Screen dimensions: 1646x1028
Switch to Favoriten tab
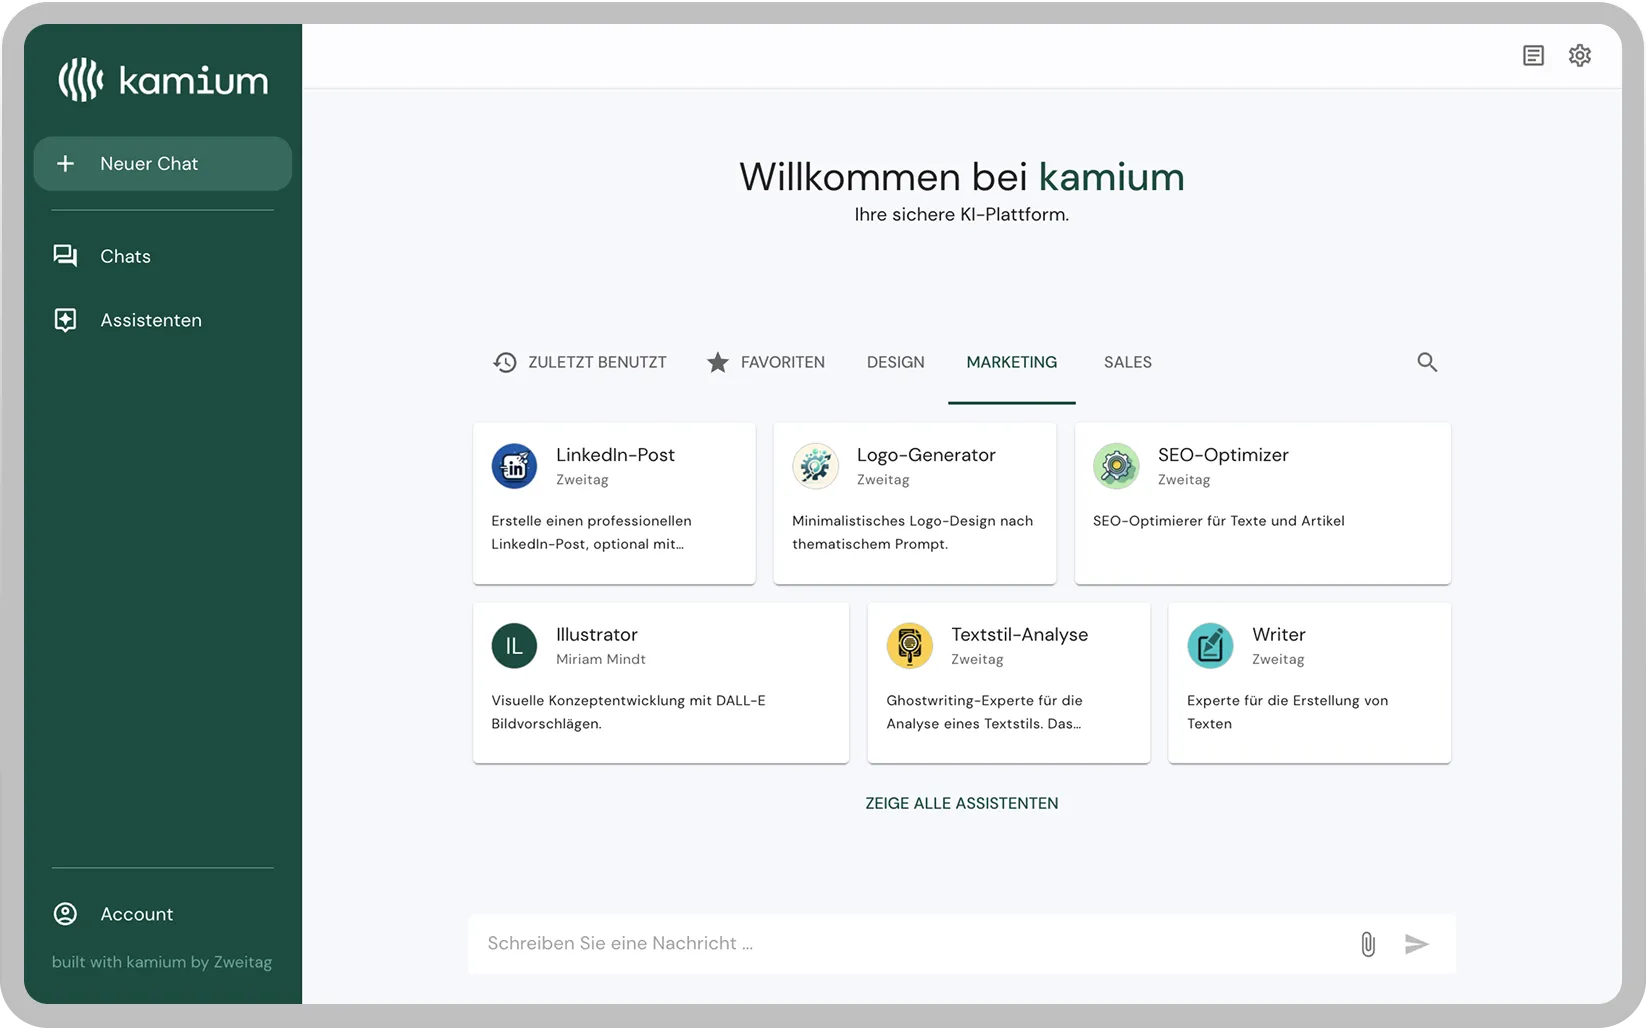pyautogui.click(x=766, y=362)
